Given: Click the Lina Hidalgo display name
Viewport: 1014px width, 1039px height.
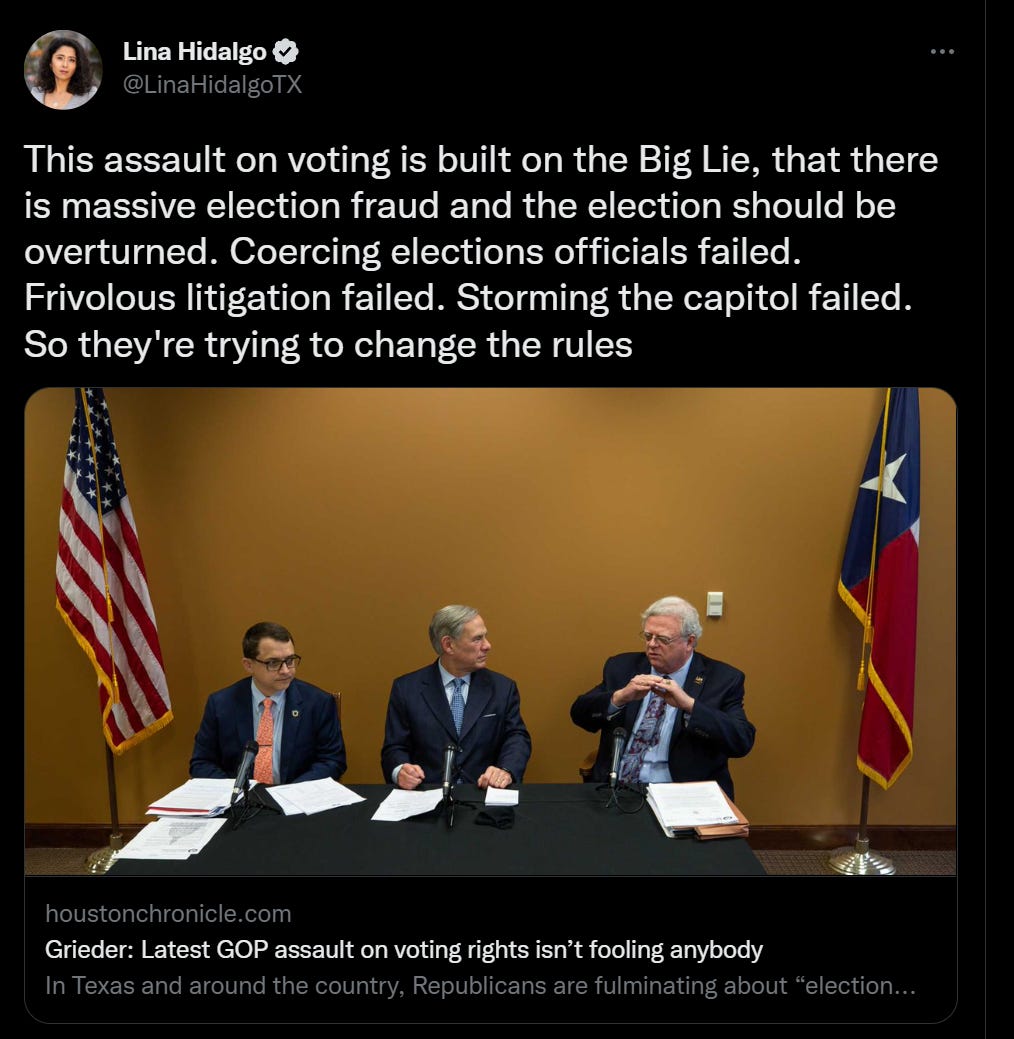Looking at the screenshot, I should 195,52.
